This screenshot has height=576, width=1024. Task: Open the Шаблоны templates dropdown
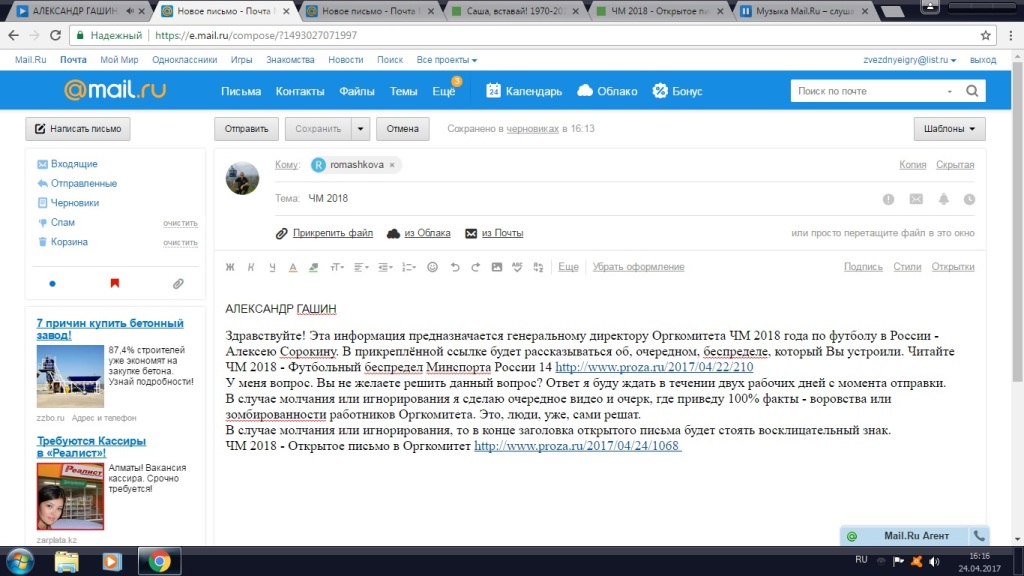[x=950, y=129]
